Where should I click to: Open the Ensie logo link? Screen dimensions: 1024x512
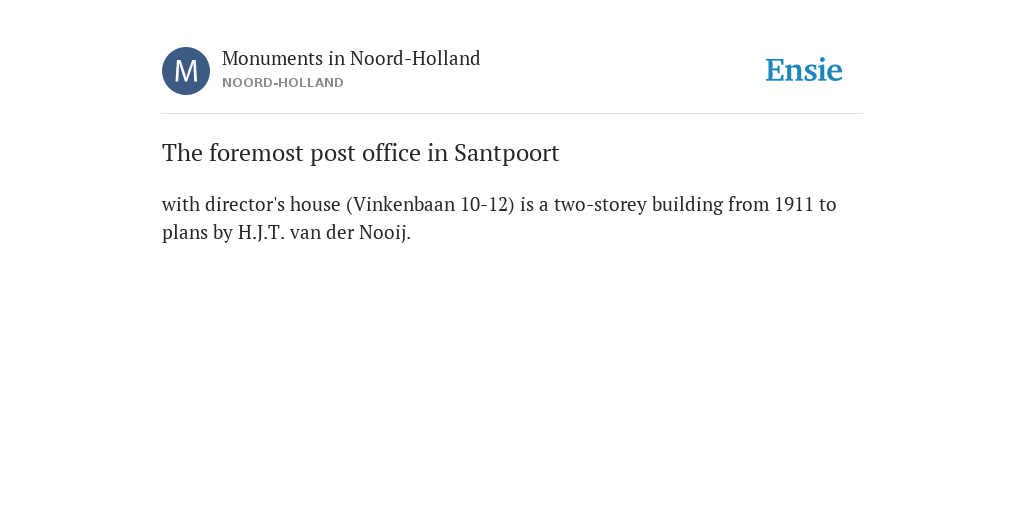[804, 70]
